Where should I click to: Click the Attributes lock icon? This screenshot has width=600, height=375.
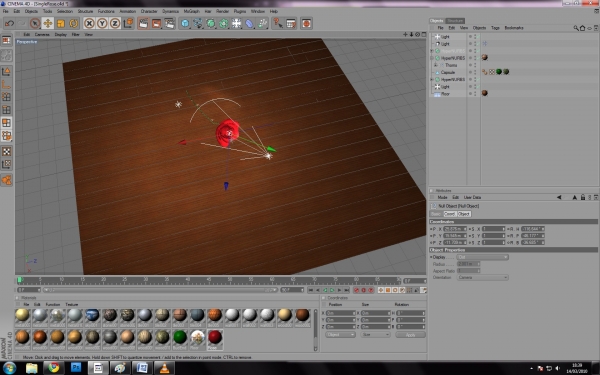[x=583, y=197]
